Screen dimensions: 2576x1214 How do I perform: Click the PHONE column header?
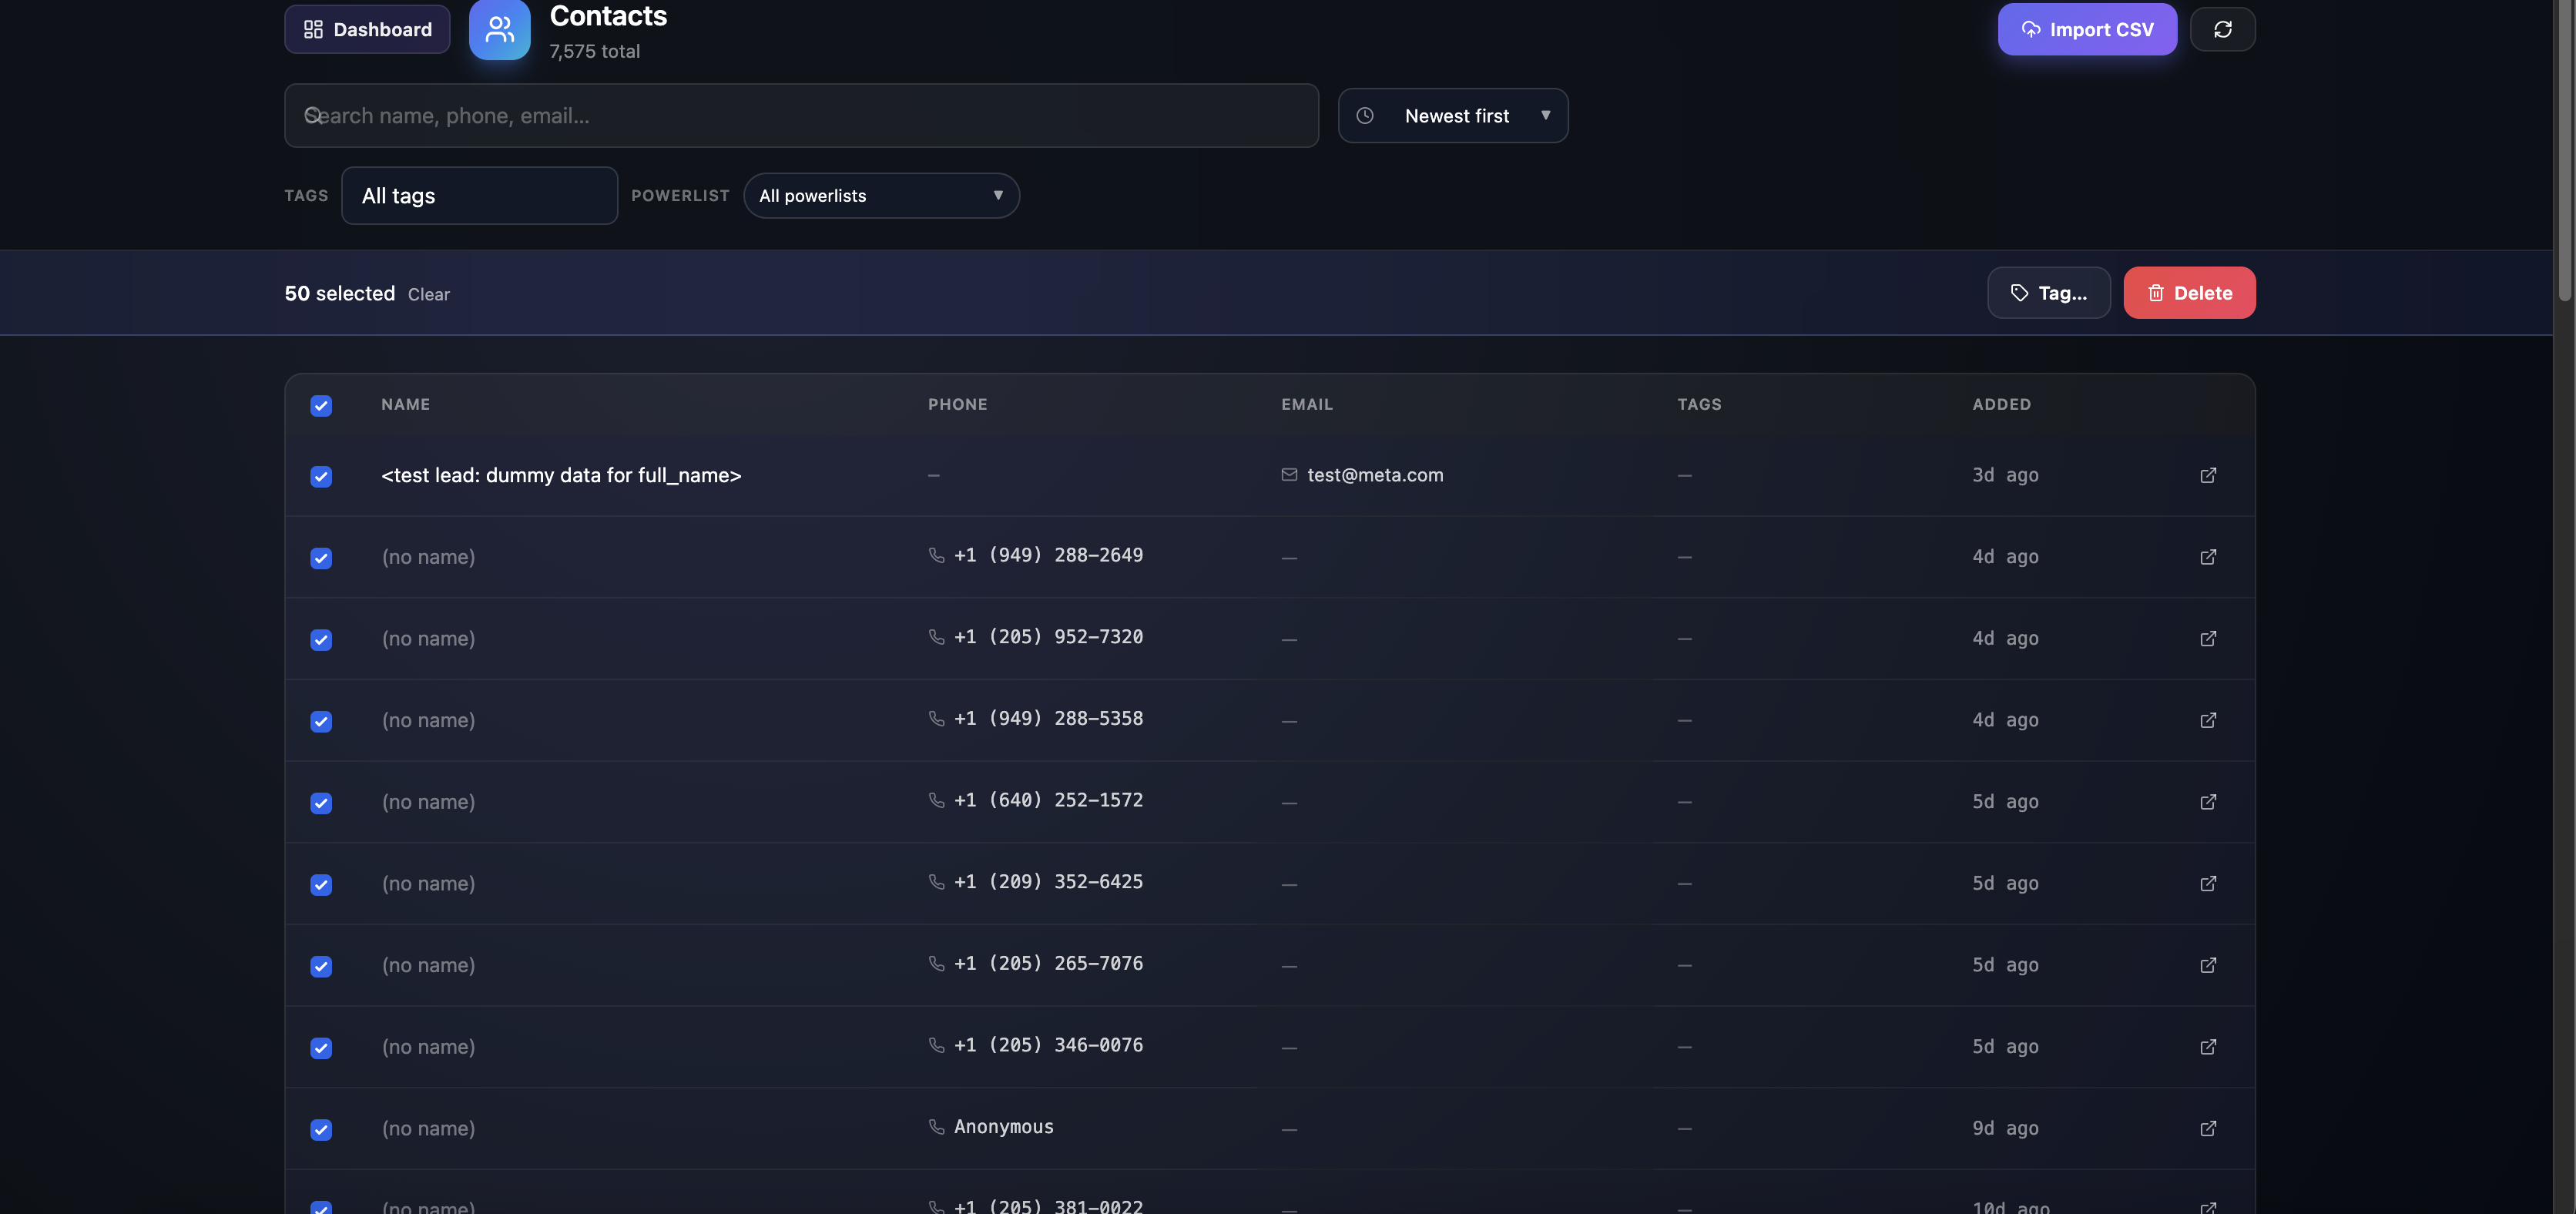click(x=957, y=404)
